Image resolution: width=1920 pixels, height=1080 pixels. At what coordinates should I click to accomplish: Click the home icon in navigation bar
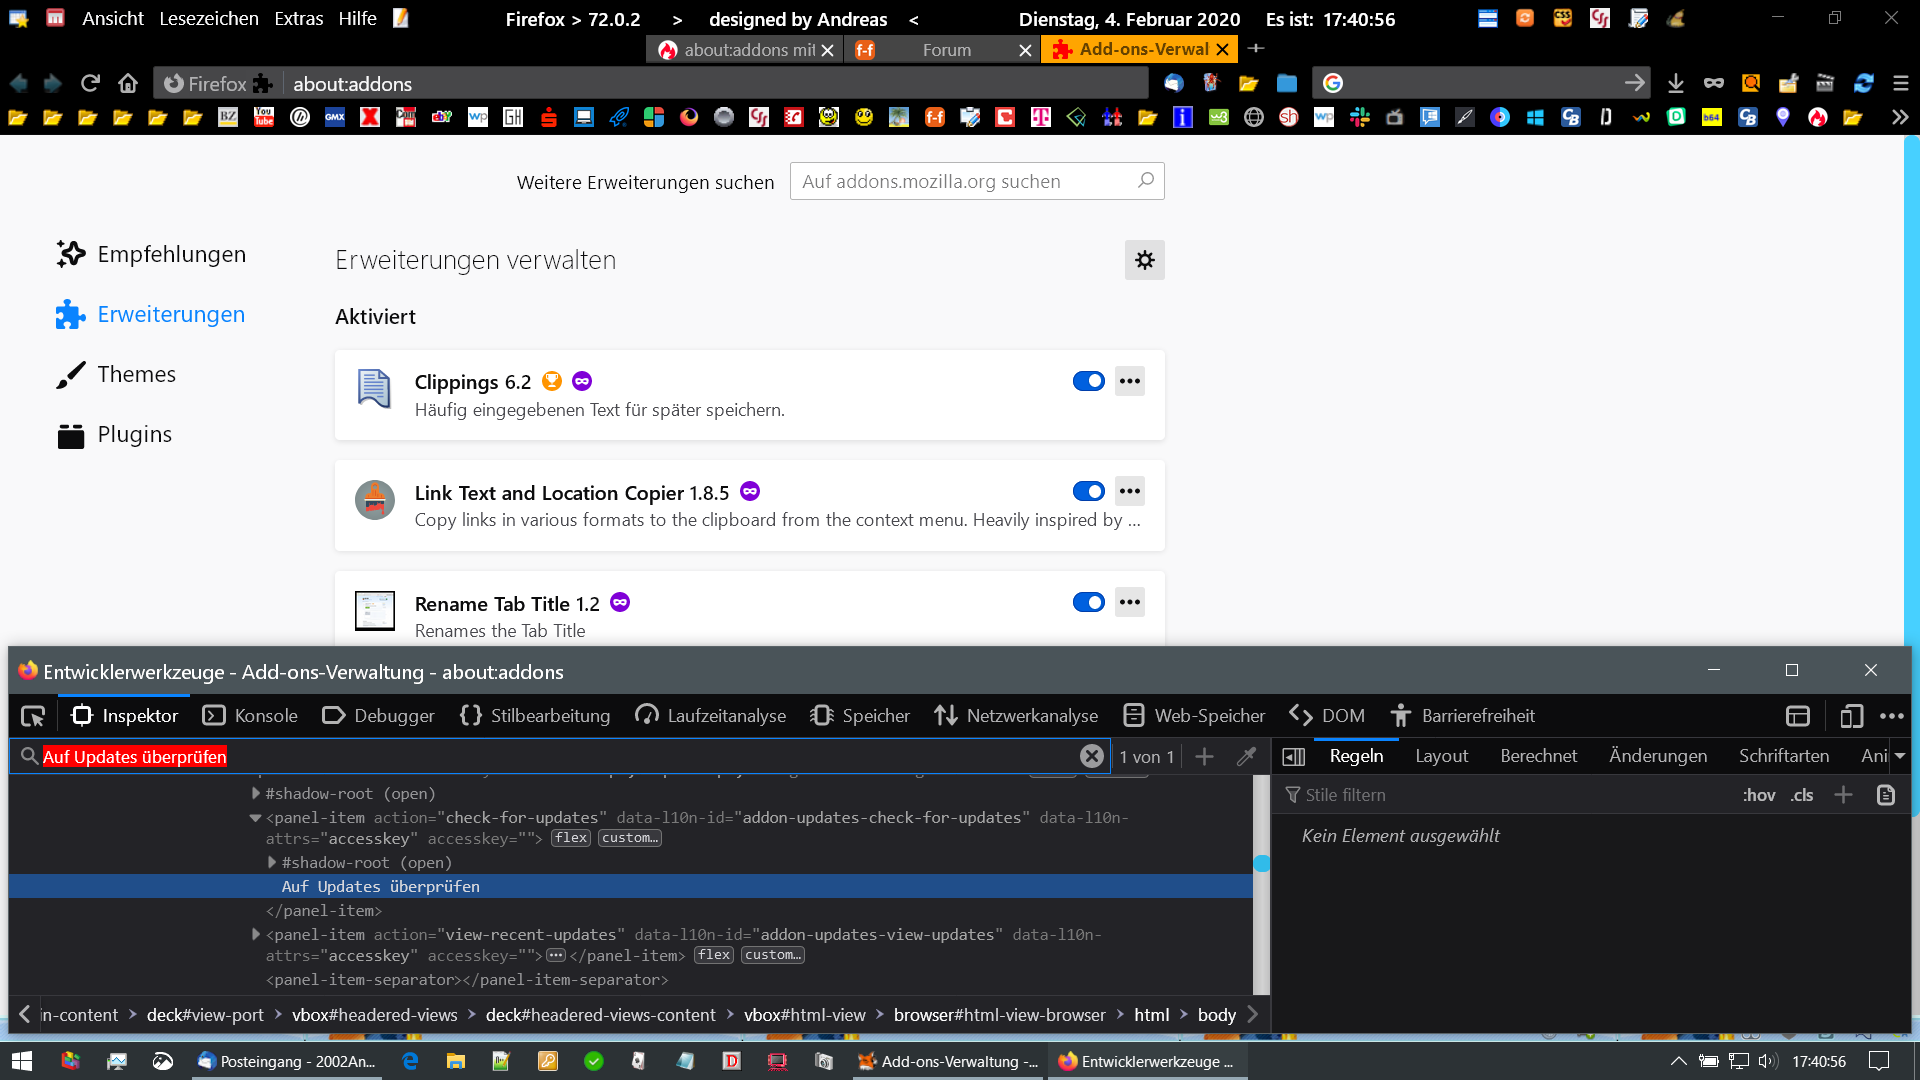127,83
